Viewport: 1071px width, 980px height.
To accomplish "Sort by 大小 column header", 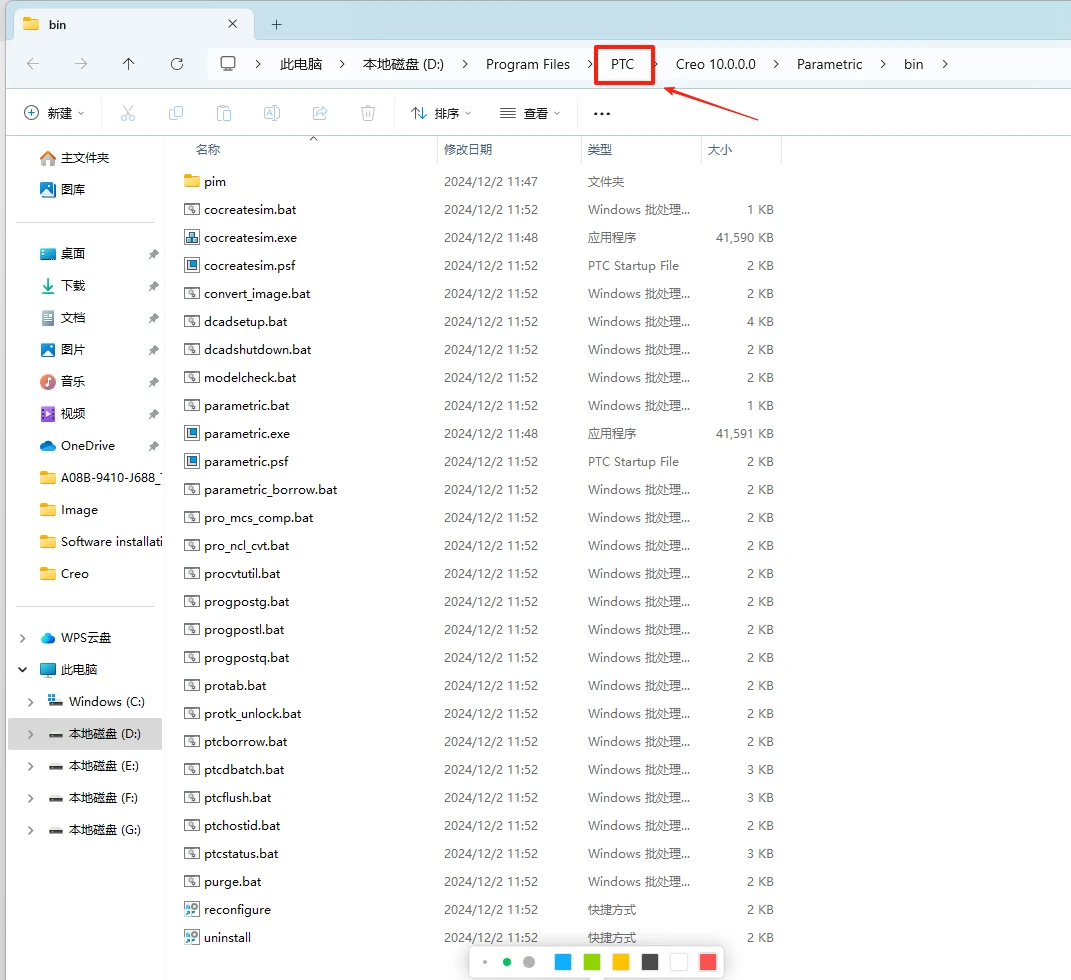I will click(719, 150).
